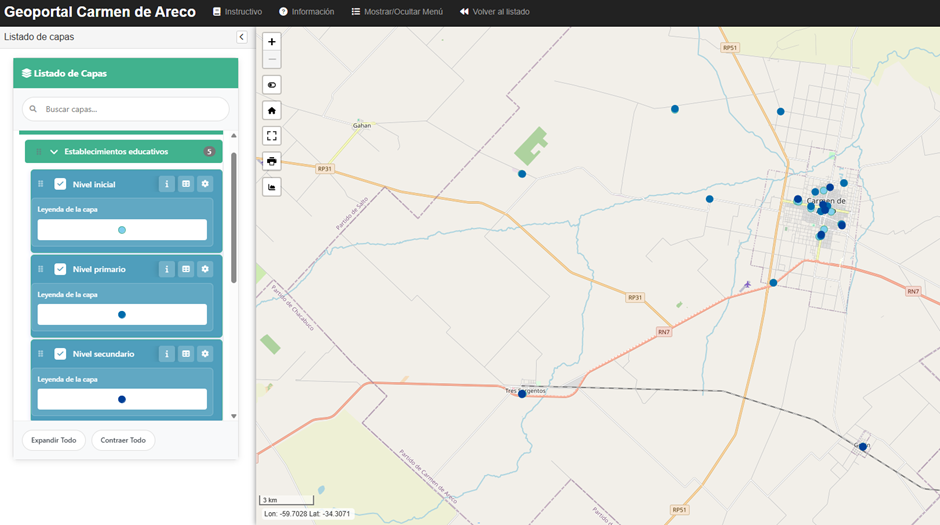Screen dimensions: 940x525
Task: Open attribute table for Nivel primario
Action: [x=186, y=269]
